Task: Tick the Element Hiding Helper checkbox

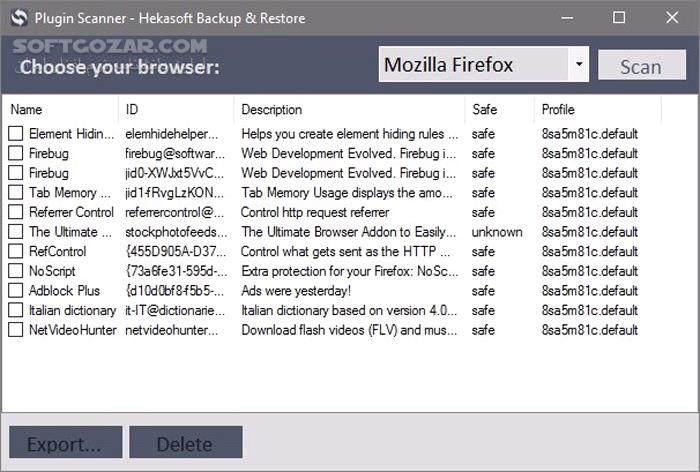Action: (16, 133)
